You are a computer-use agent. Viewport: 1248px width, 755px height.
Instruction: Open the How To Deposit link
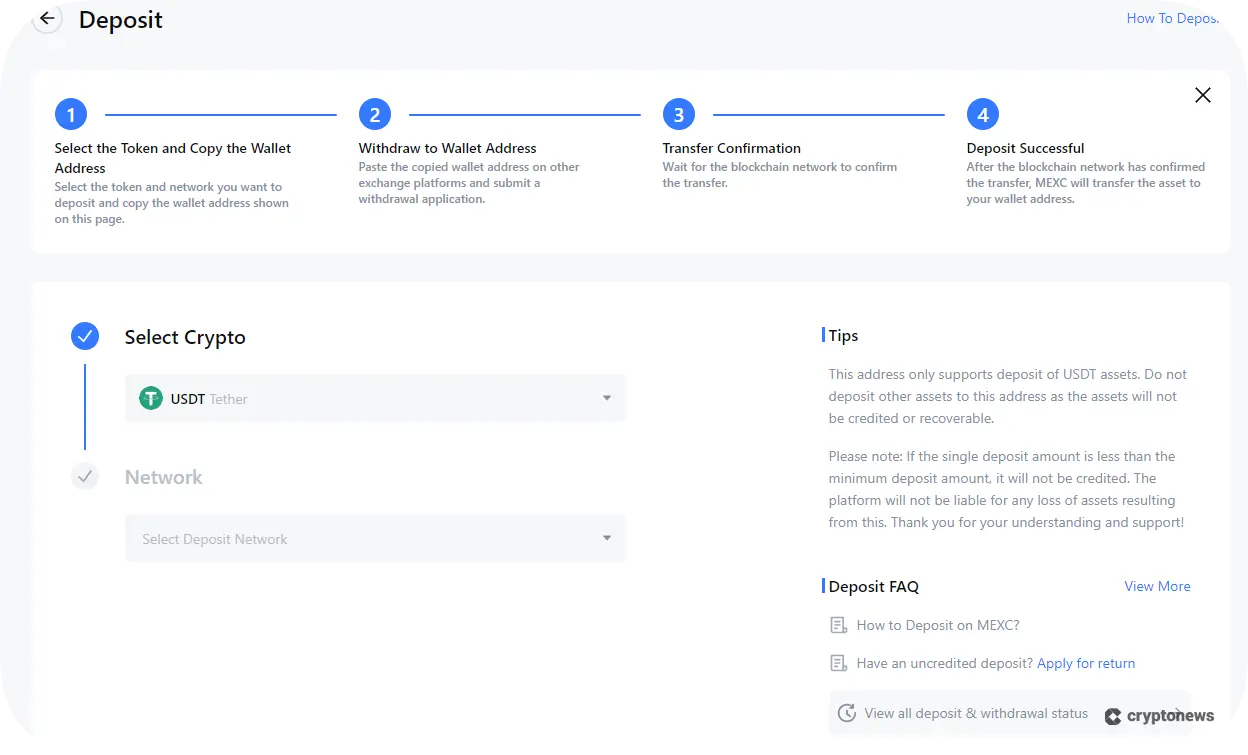1172,18
